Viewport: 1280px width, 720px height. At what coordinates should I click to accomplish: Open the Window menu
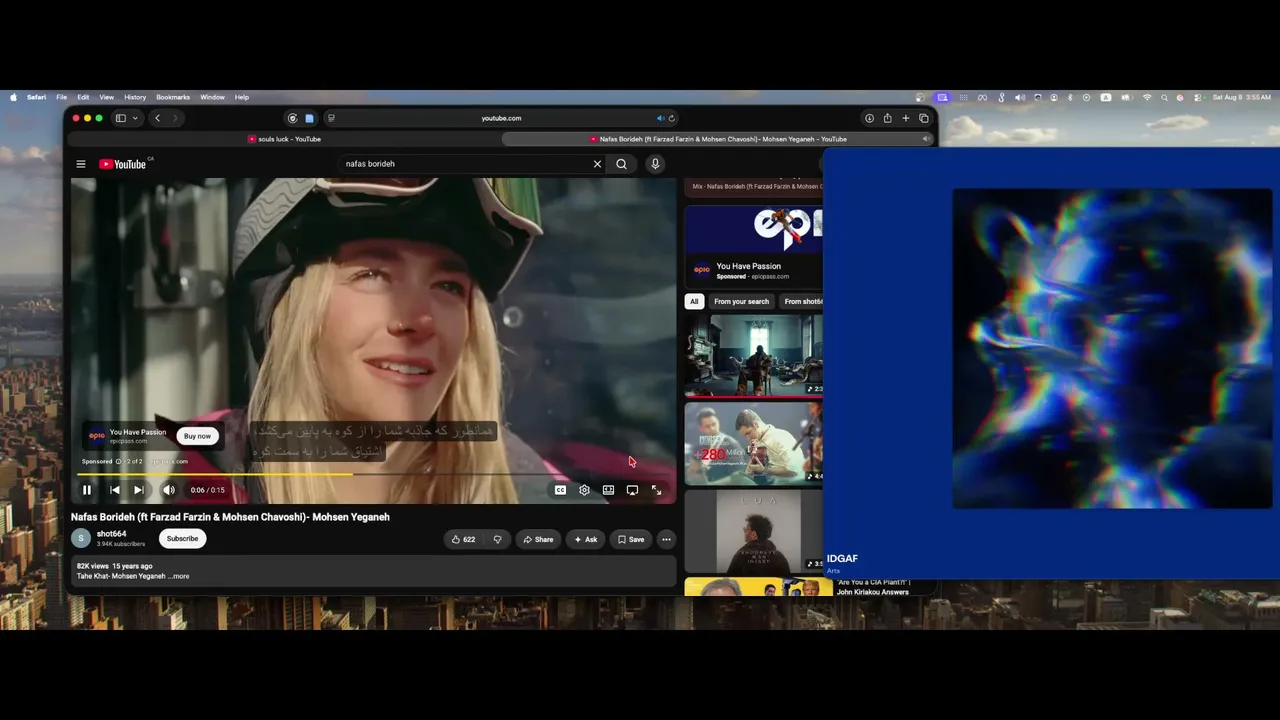(x=212, y=97)
